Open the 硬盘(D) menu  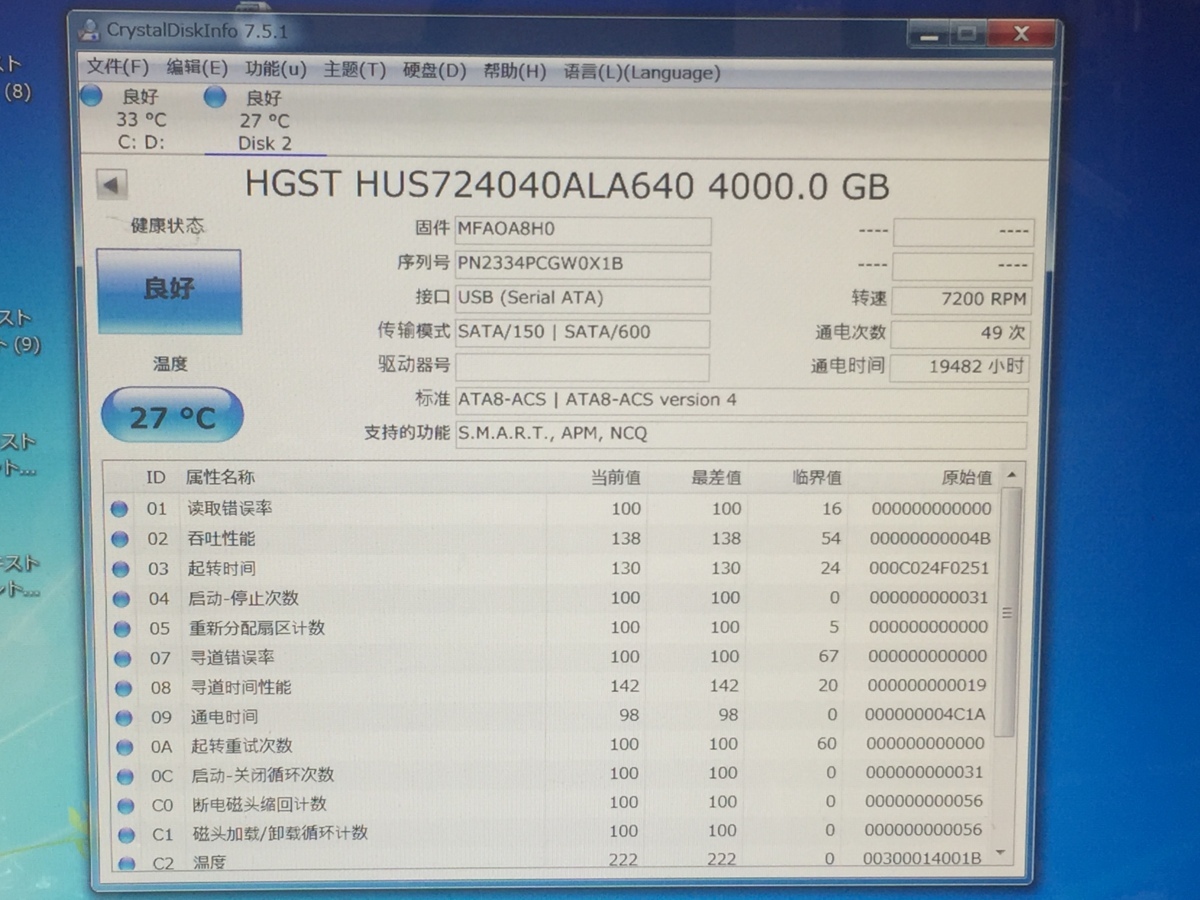point(434,71)
